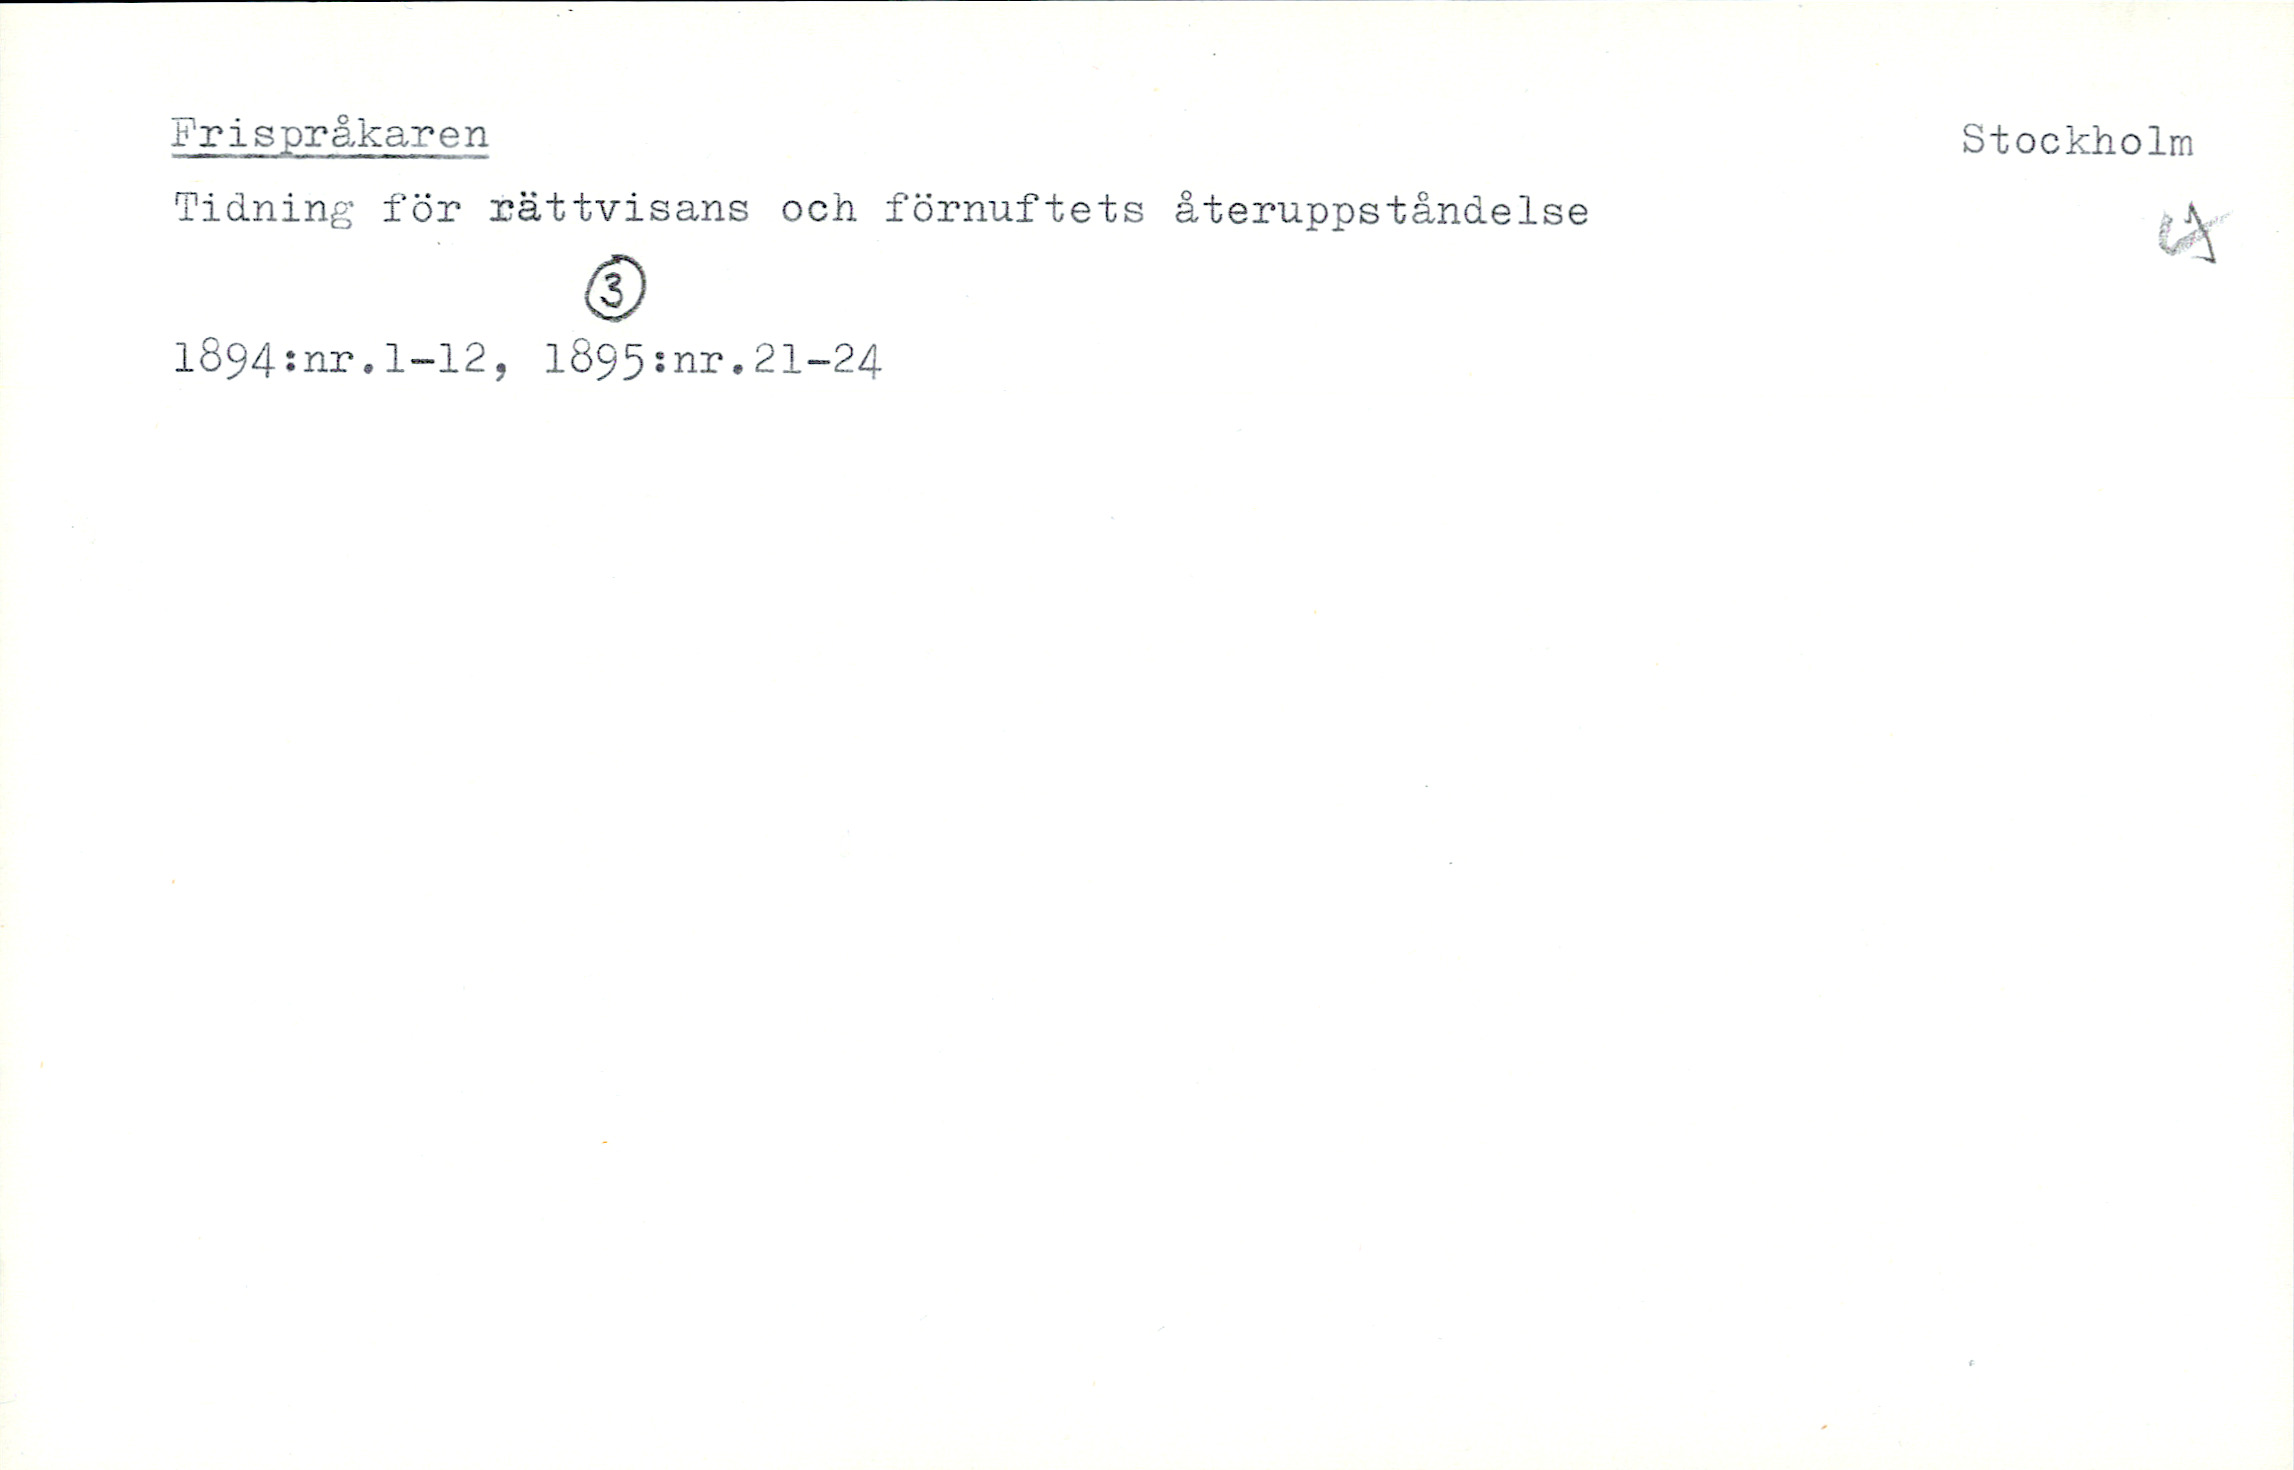Viewport: 2294px width, 1470px height.
Task: Select the word förnuftets
Action: tap(1014, 209)
